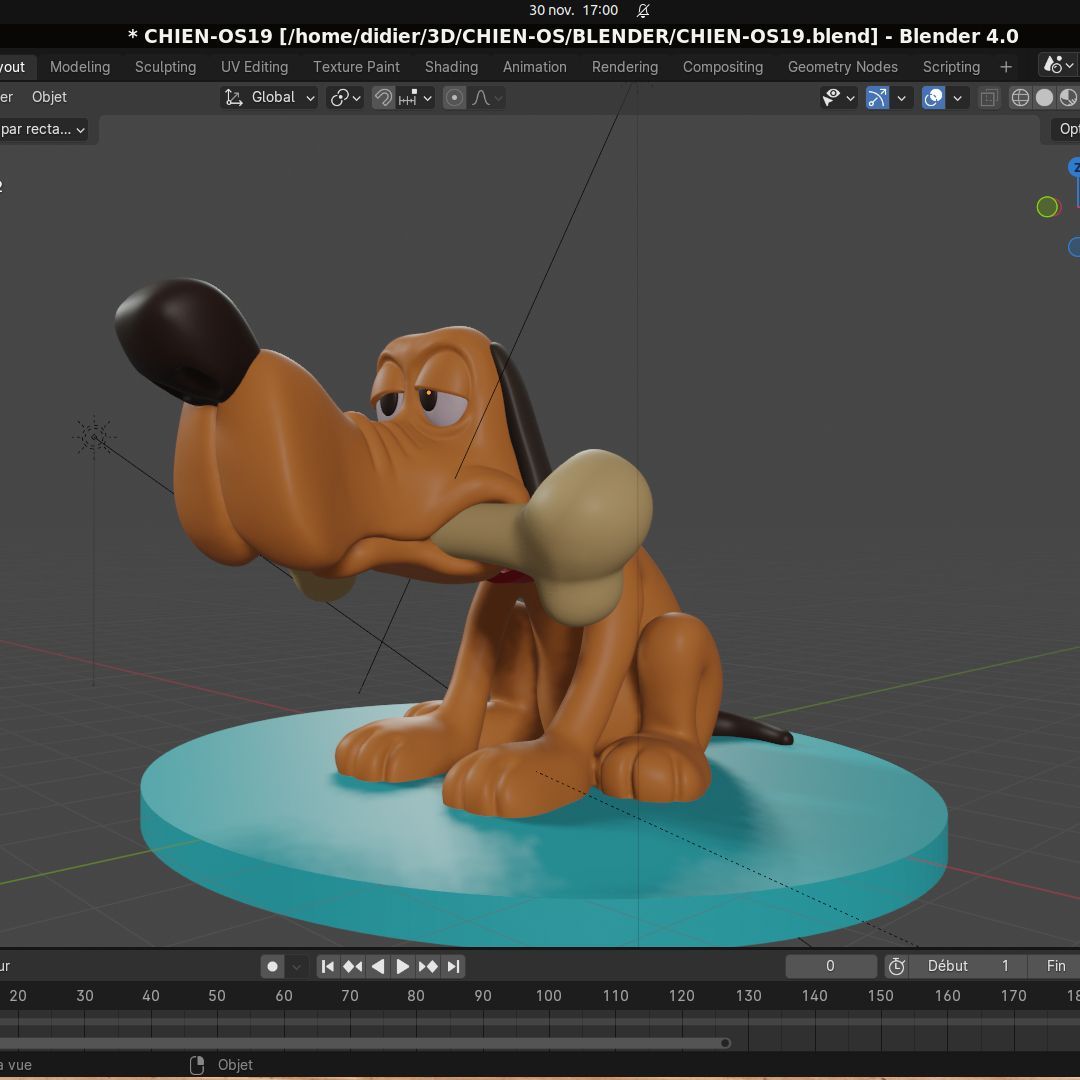The image size is (1080, 1080).
Task: Toggle viewport overlays icon
Action: (x=933, y=97)
